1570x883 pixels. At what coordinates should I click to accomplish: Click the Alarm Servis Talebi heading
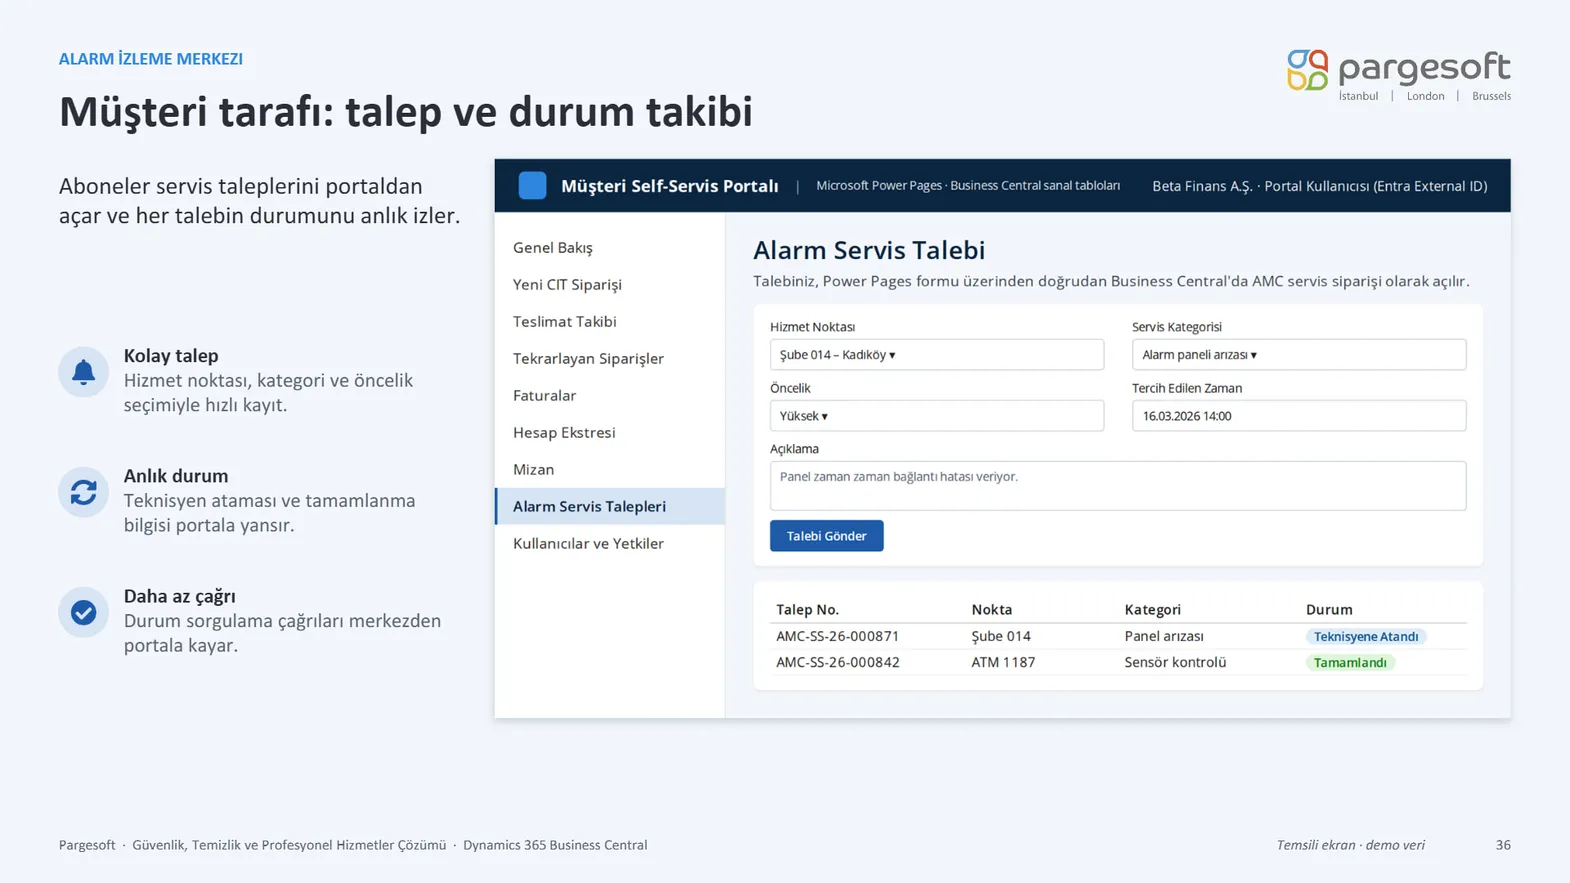[x=869, y=250]
